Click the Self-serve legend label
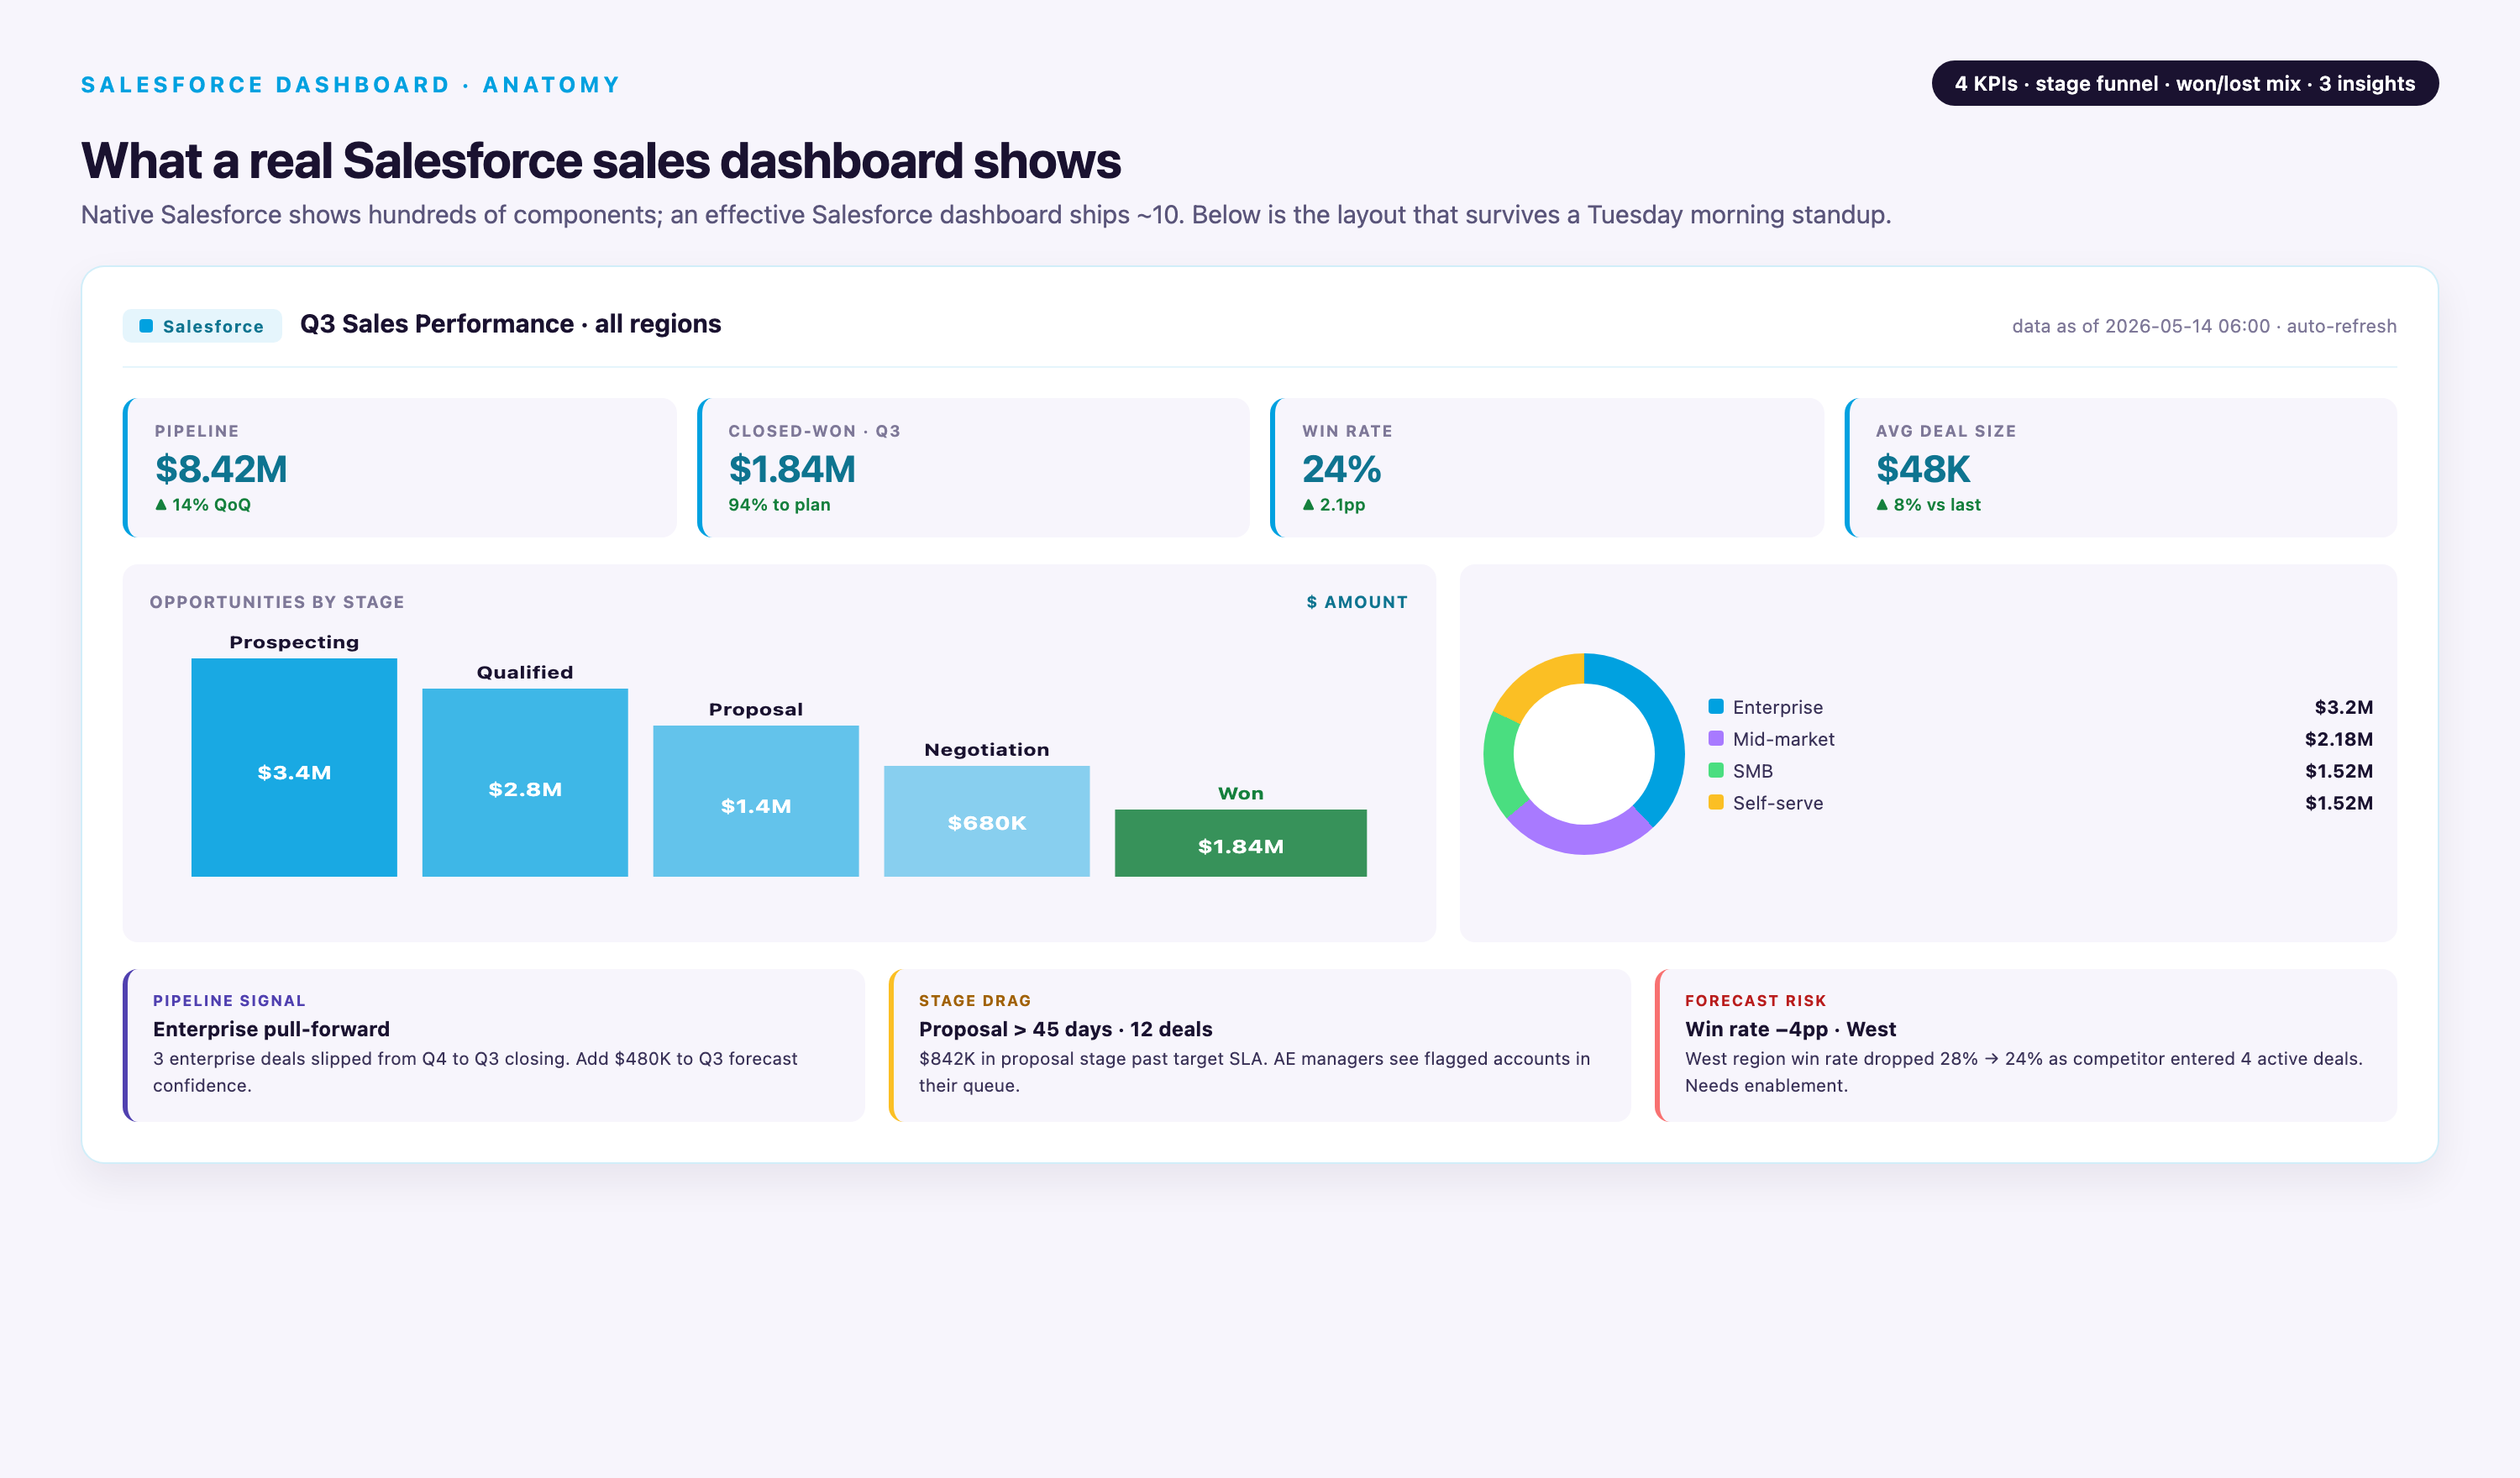The height and width of the screenshot is (1478, 2520). coord(1778,803)
